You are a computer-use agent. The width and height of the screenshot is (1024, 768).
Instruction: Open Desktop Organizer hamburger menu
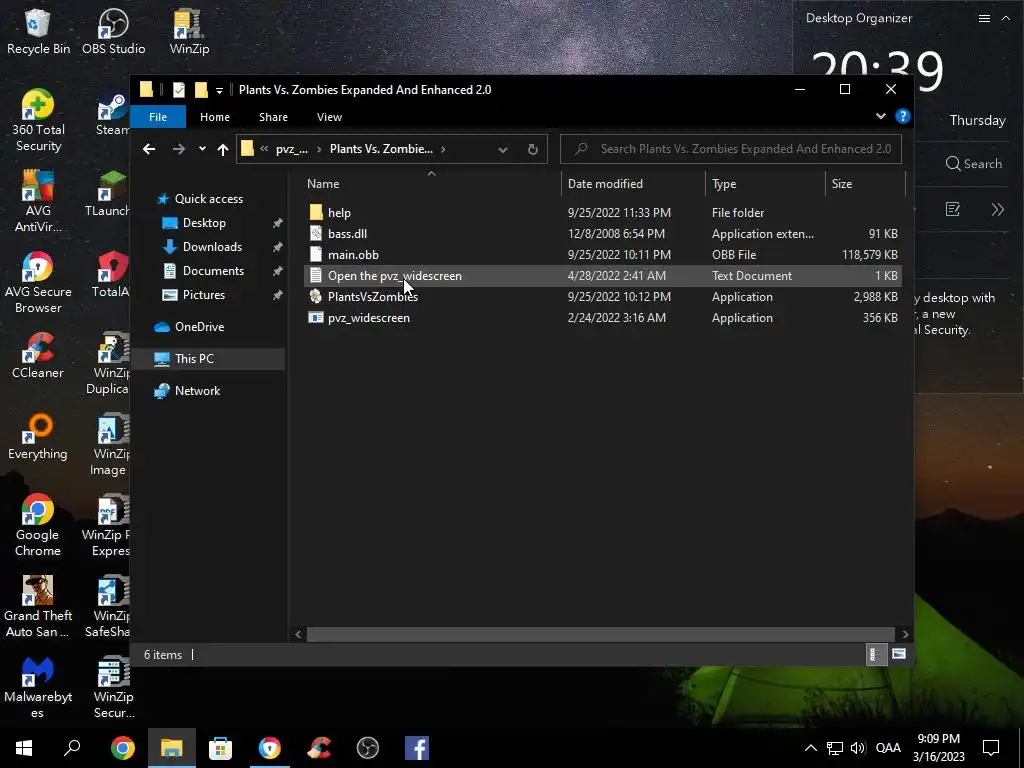click(984, 18)
